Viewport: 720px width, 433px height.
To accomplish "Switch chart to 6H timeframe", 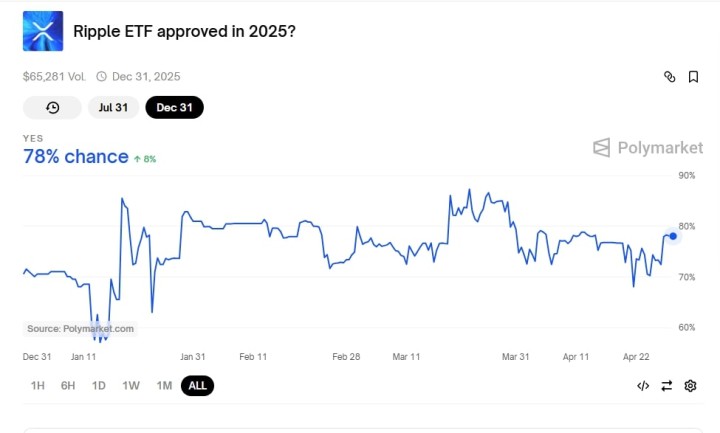I will tap(68, 386).
